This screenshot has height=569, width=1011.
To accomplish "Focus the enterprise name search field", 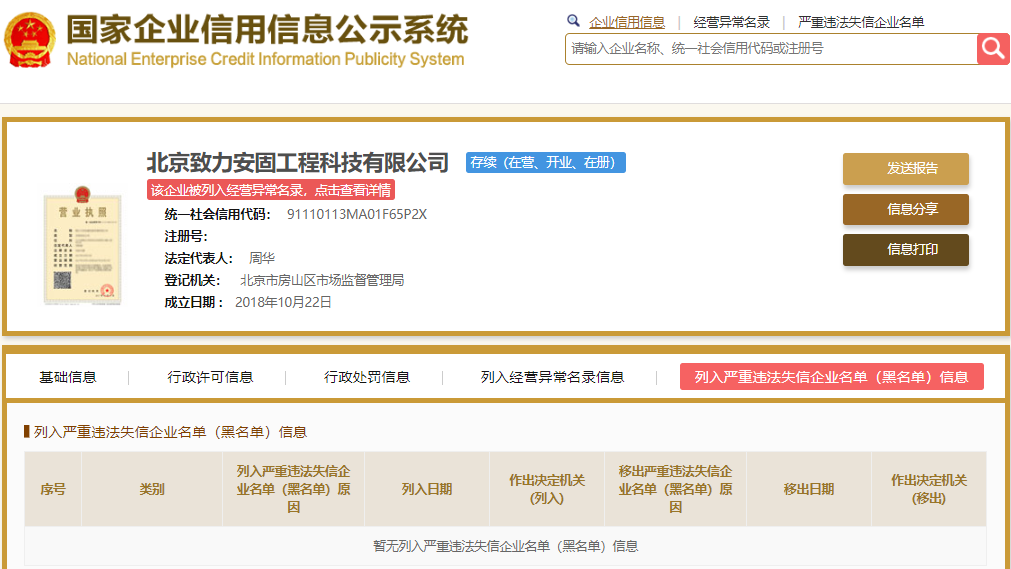I will click(771, 49).
